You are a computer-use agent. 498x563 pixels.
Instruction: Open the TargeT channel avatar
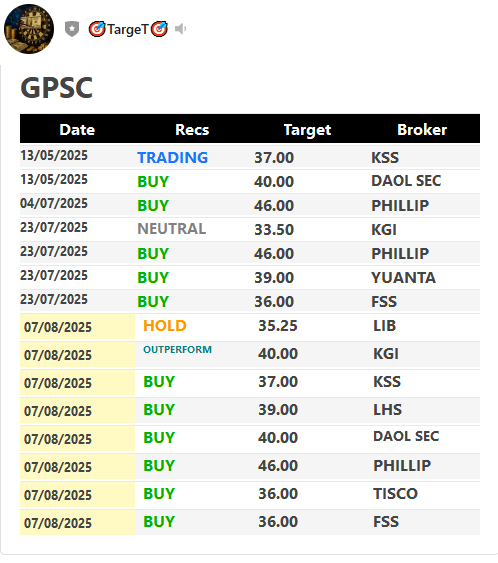point(29,29)
